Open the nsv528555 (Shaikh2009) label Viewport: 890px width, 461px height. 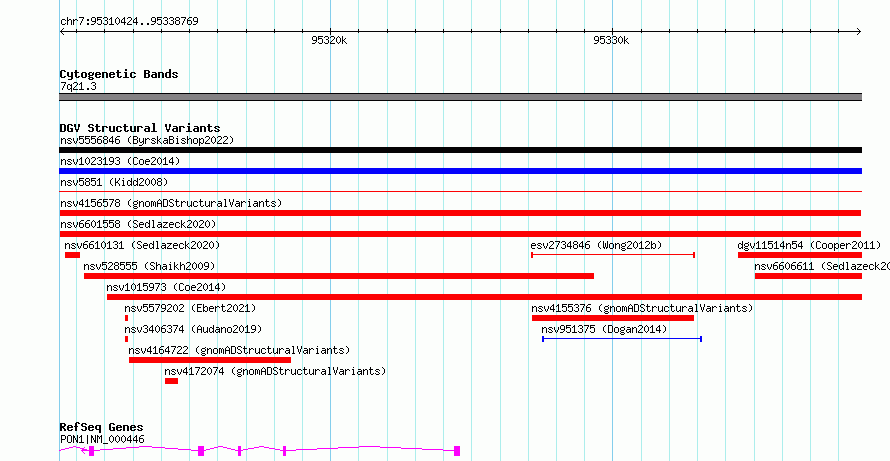(x=149, y=266)
